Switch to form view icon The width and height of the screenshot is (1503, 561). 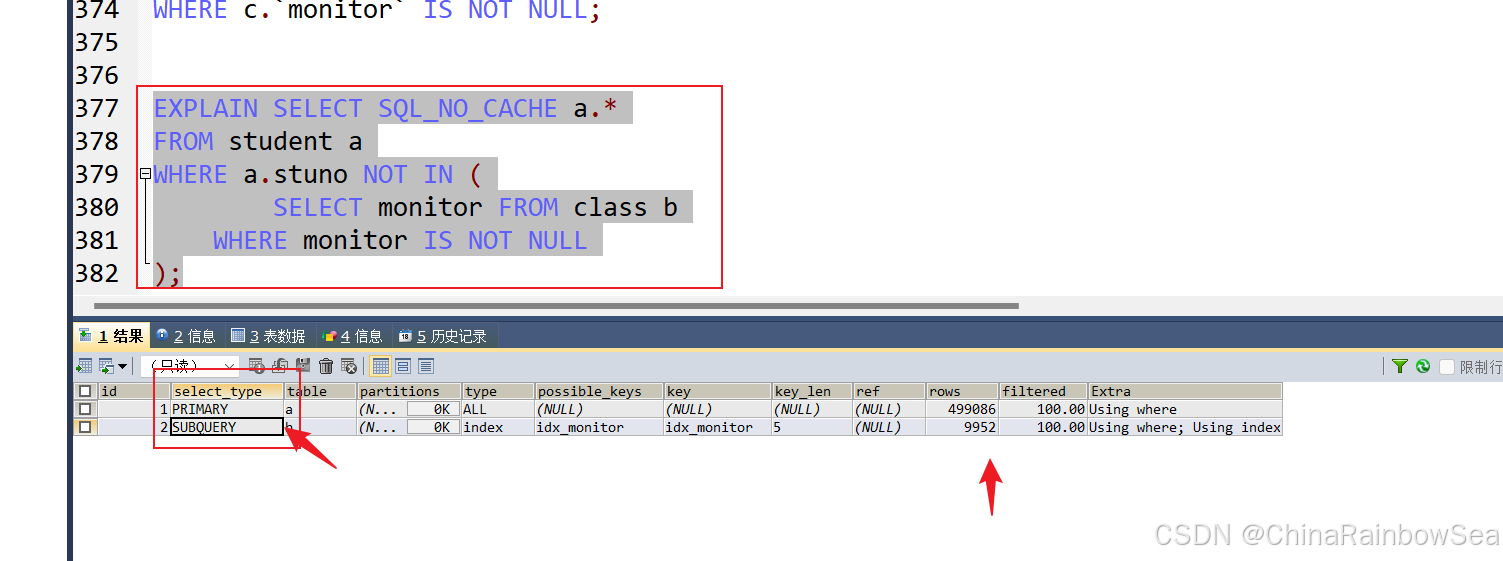click(x=403, y=366)
